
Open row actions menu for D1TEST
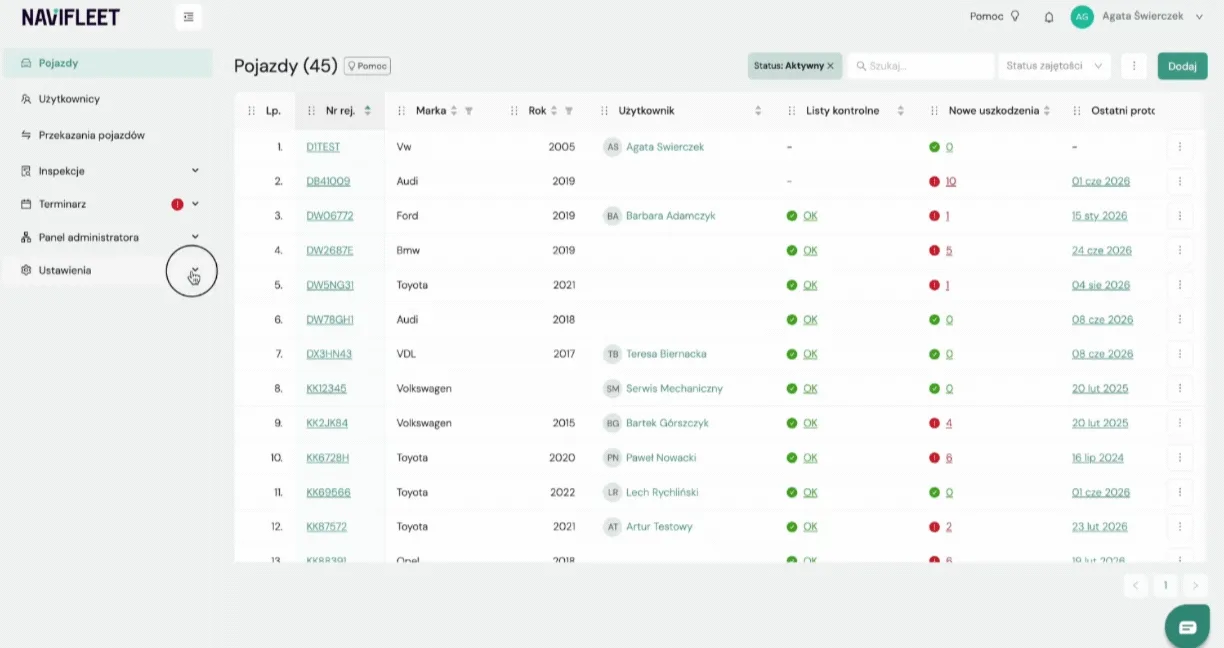tap(1180, 147)
